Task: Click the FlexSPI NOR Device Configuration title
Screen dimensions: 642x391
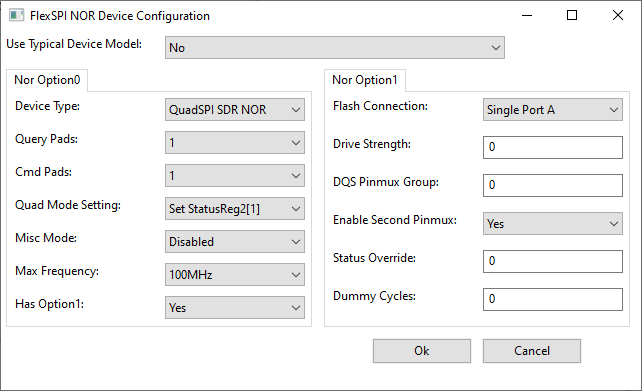Action: coord(120,16)
